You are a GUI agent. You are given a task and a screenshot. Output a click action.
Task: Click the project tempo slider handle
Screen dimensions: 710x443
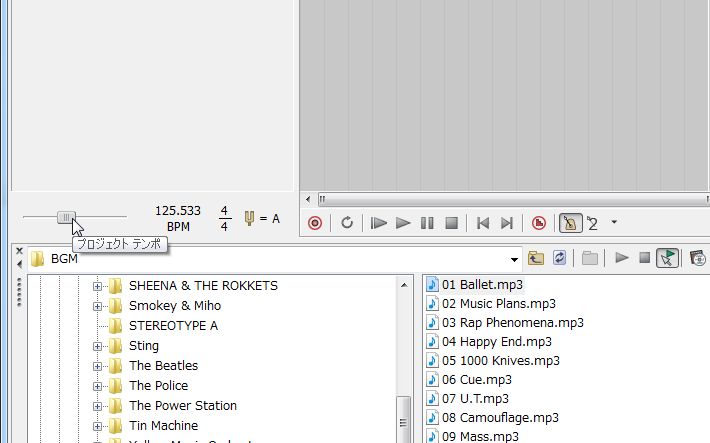click(66, 217)
